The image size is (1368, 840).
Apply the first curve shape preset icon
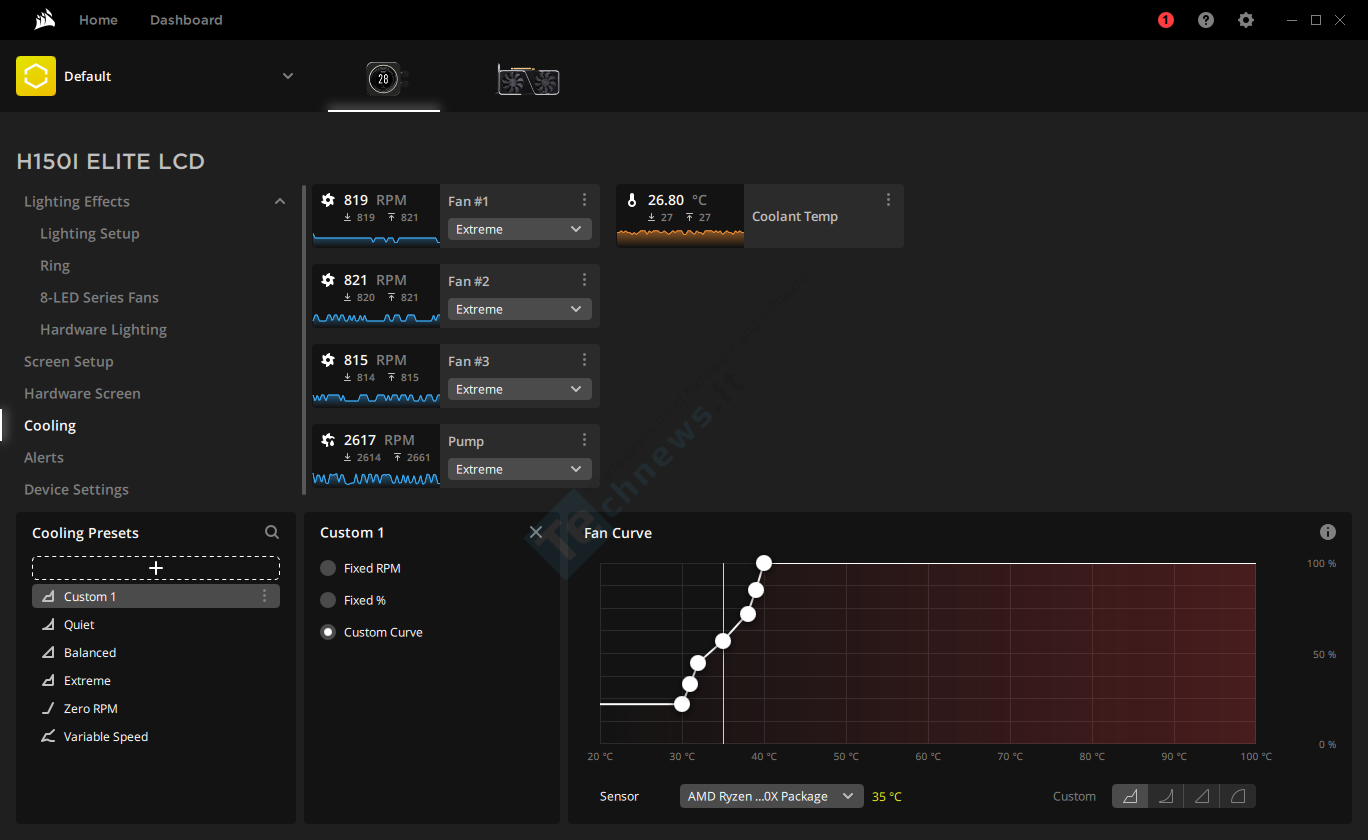pos(1130,796)
